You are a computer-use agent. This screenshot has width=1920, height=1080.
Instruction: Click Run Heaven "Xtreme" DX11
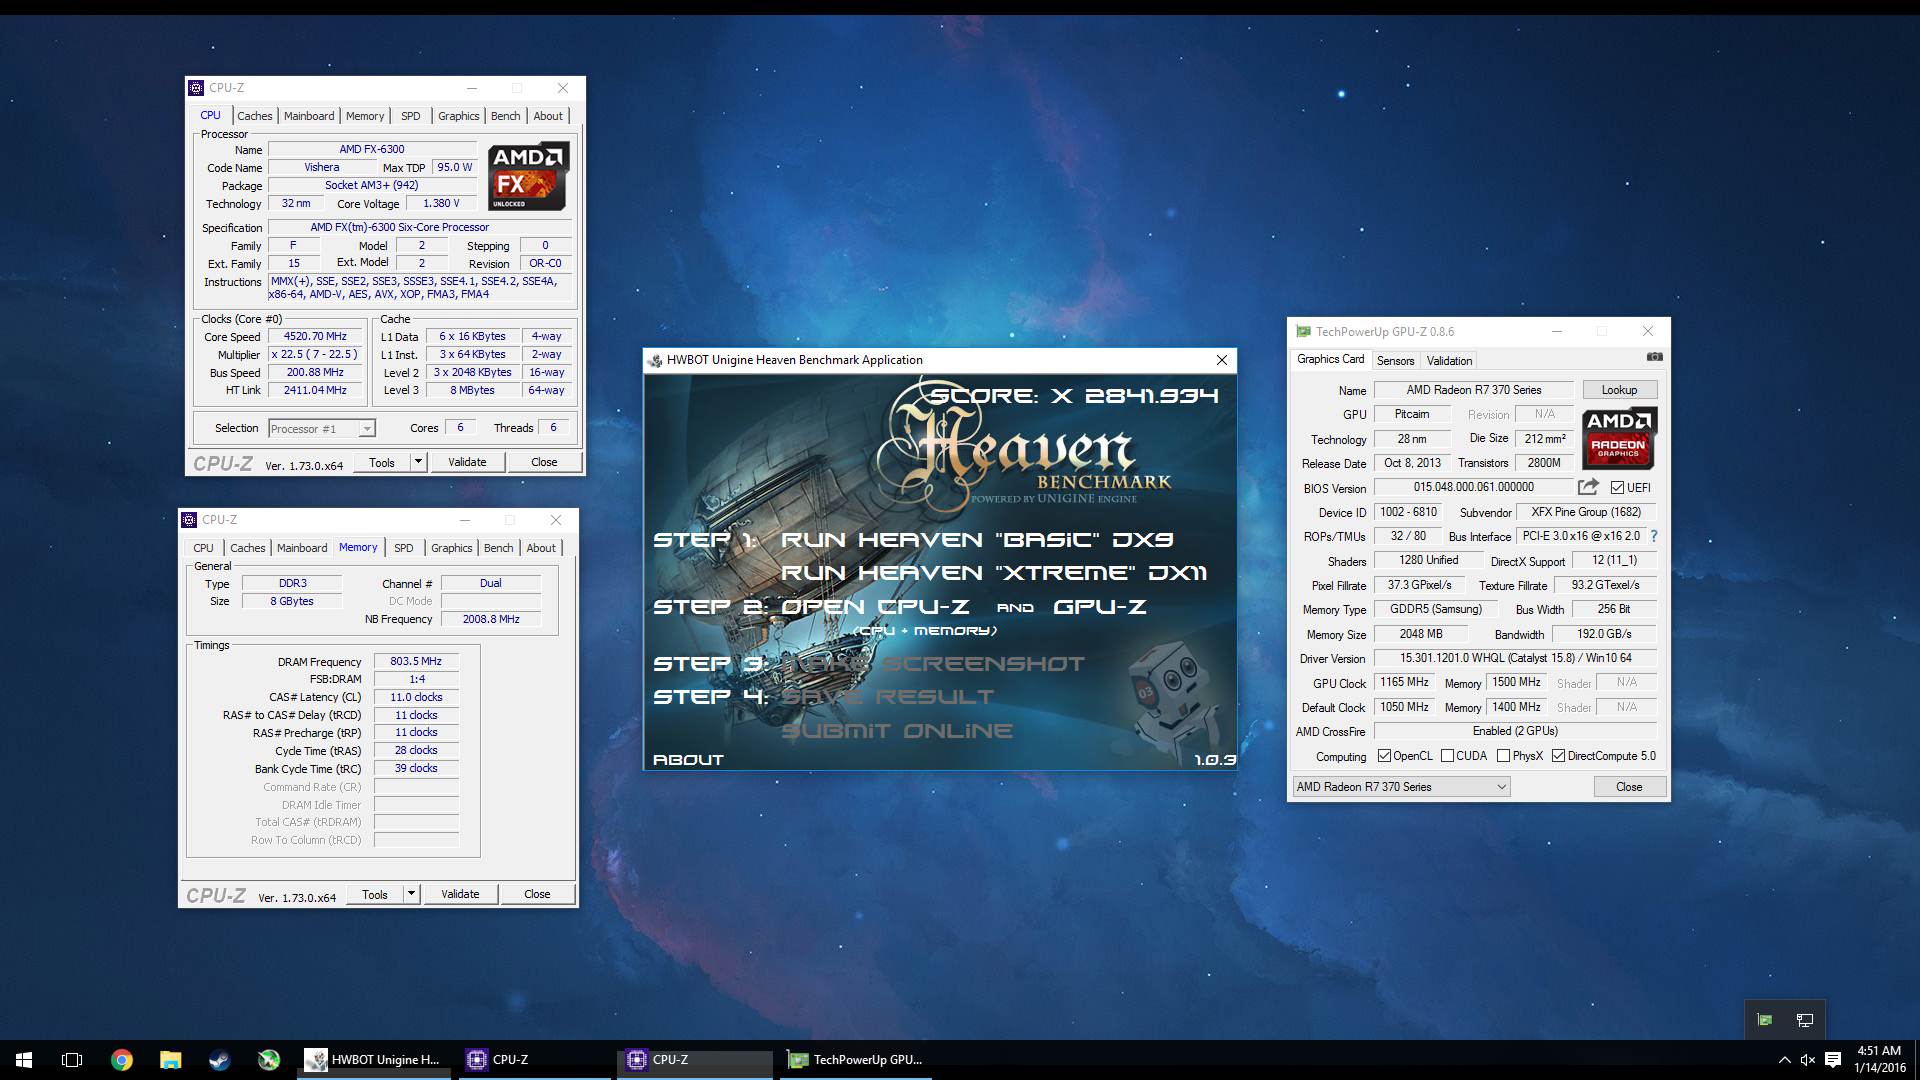(993, 573)
